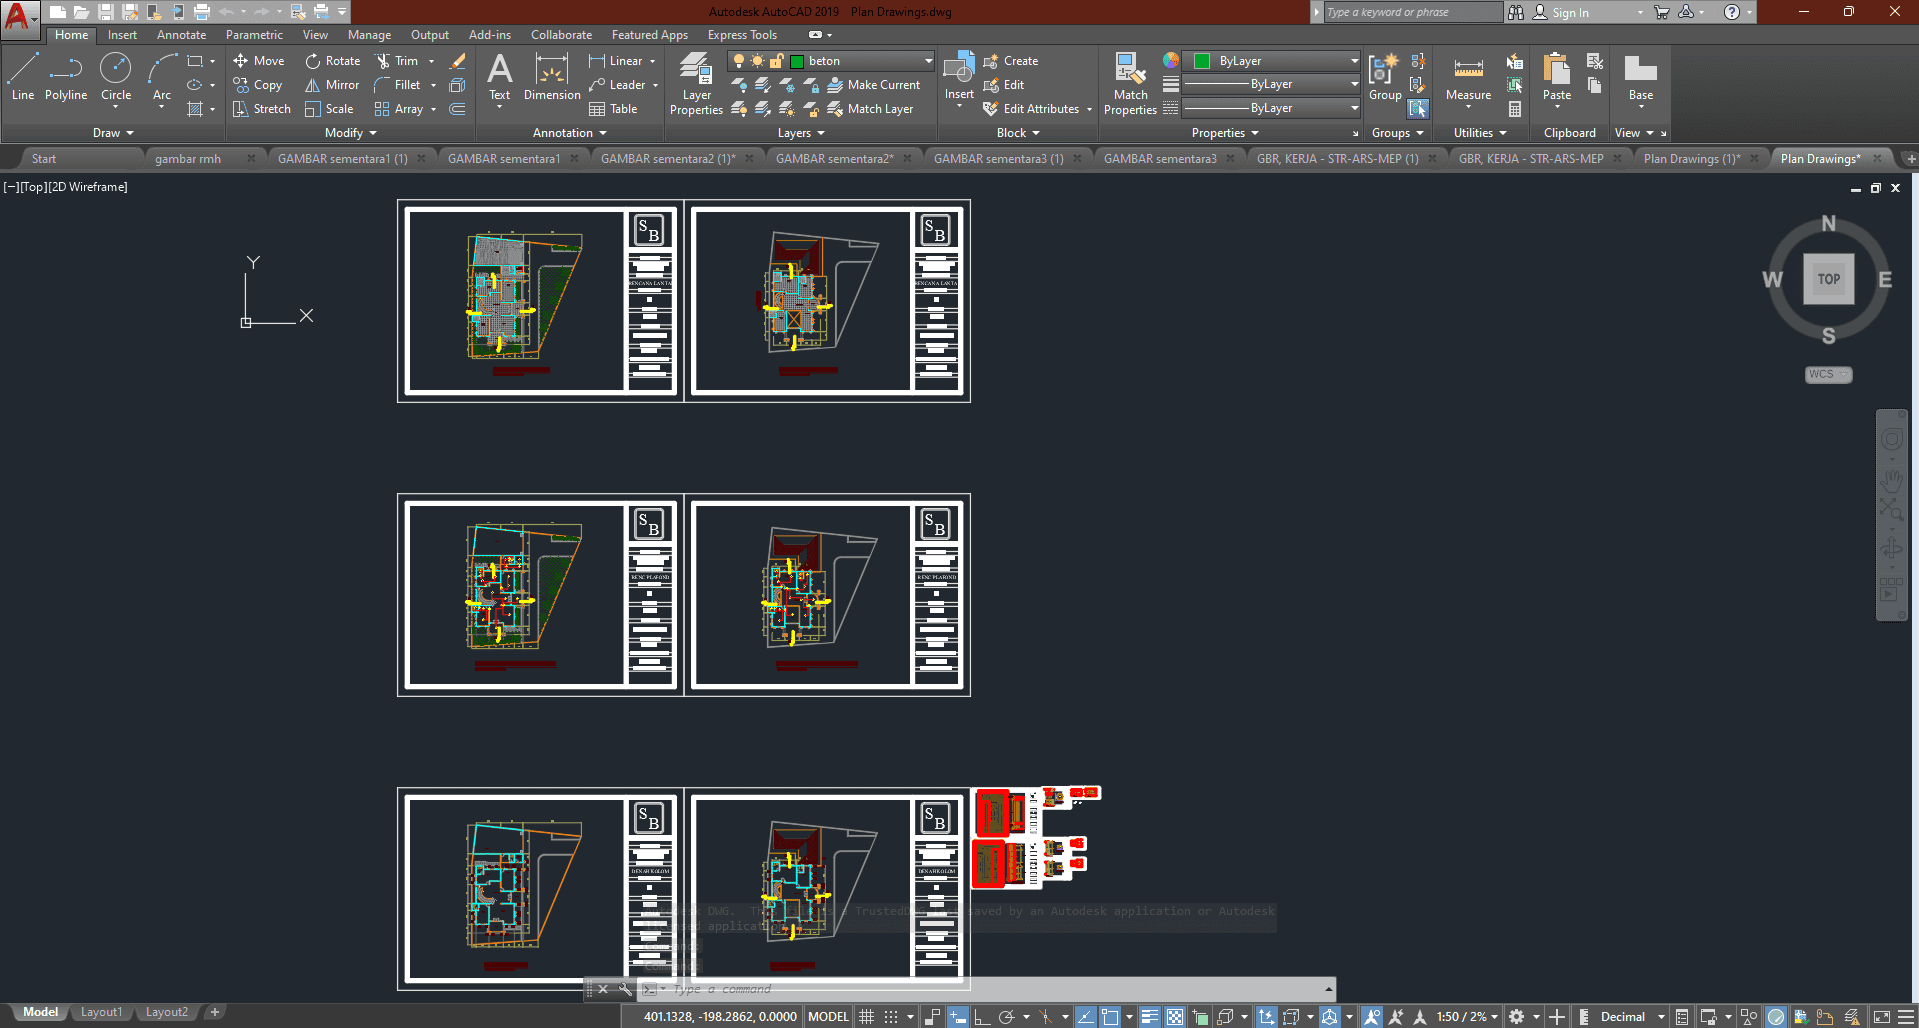Expand the Draw panel
The height and width of the screenshot is (1028, 1919).
coord(113,133)
